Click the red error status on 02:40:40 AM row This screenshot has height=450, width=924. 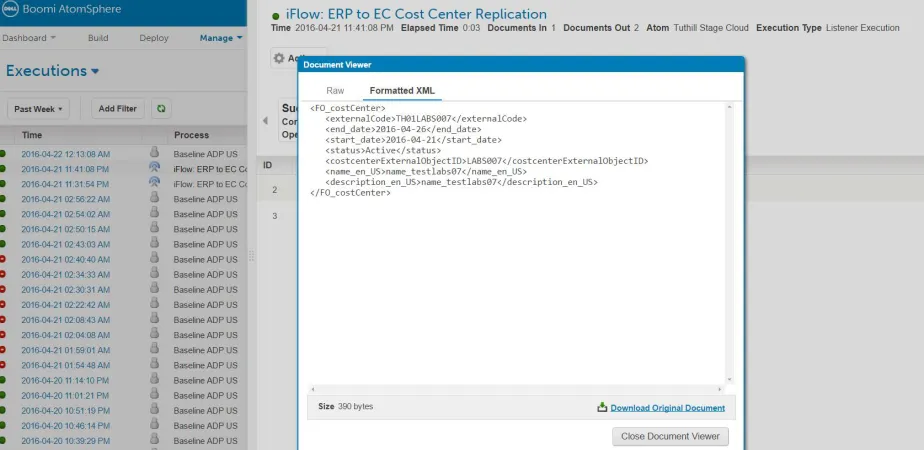pyautogui.click(x=2, y=259)
